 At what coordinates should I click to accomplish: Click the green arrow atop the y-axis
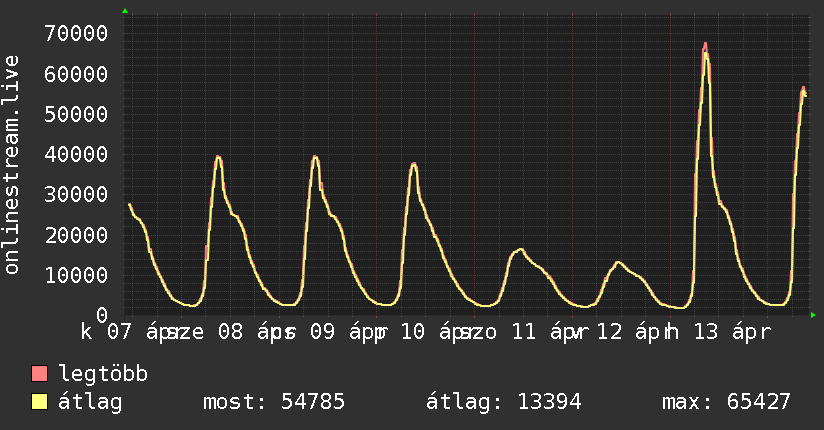[x=125, y=11]
